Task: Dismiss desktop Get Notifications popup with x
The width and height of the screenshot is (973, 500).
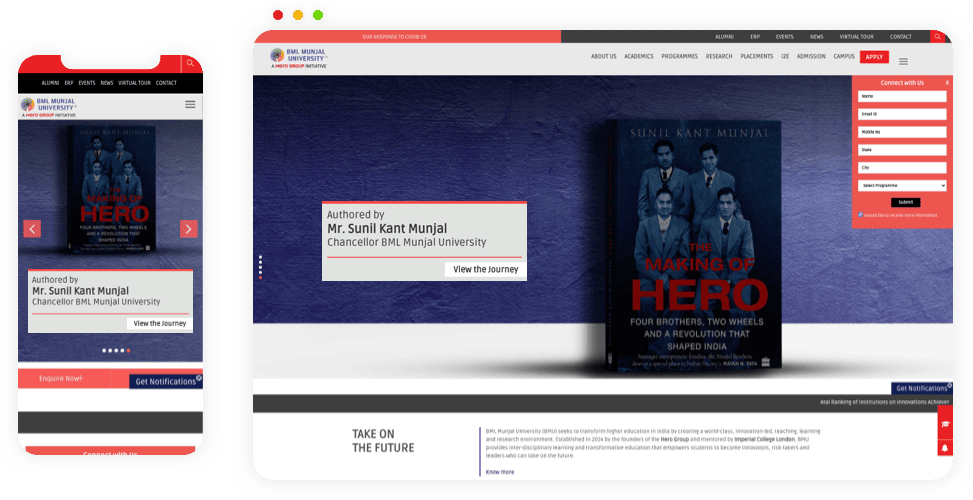Action: click(950, 385)
